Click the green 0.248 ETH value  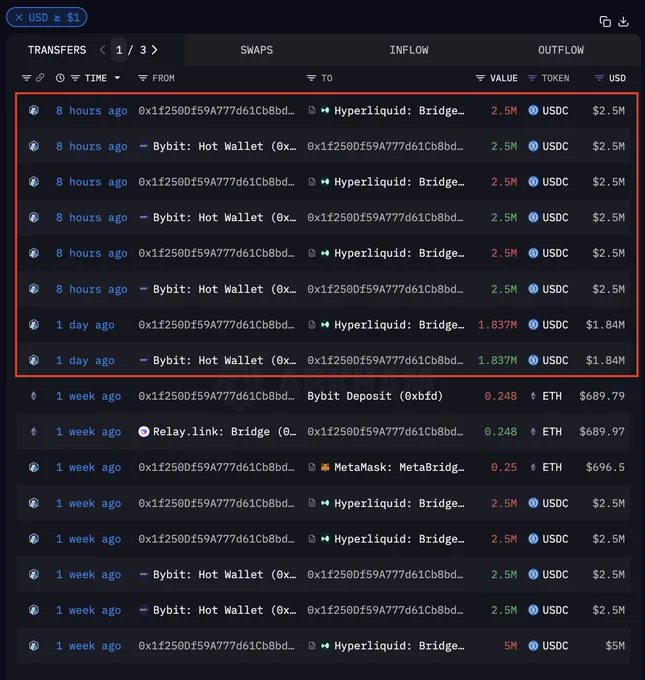pyautogui.click(x=501, y=432)
